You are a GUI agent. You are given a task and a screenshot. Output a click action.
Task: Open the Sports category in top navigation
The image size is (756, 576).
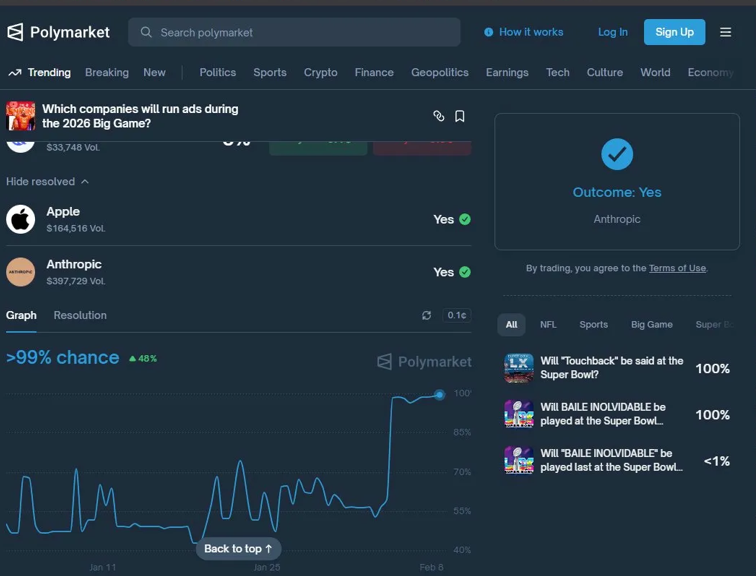[270, 73]
